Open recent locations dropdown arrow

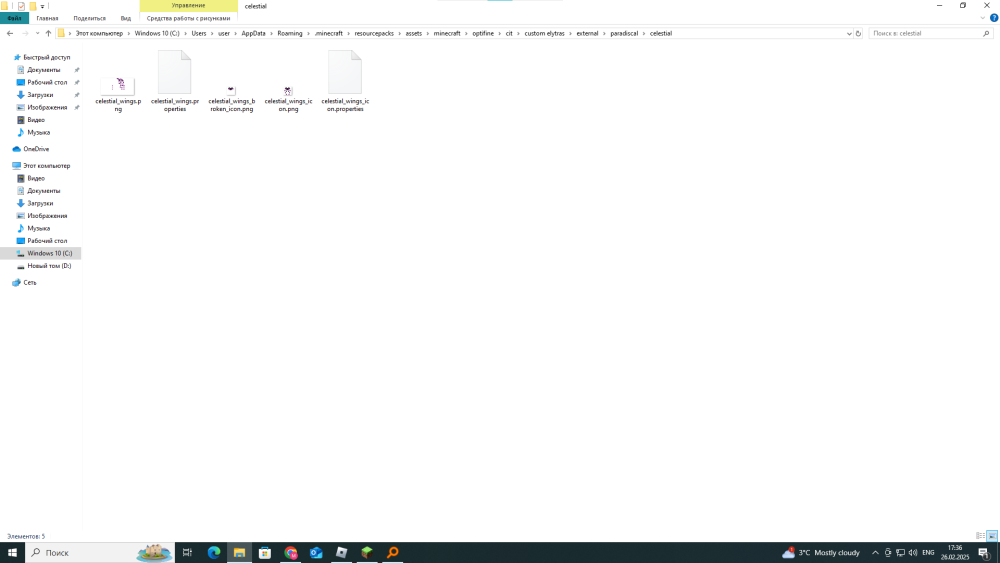click(37, 33)
